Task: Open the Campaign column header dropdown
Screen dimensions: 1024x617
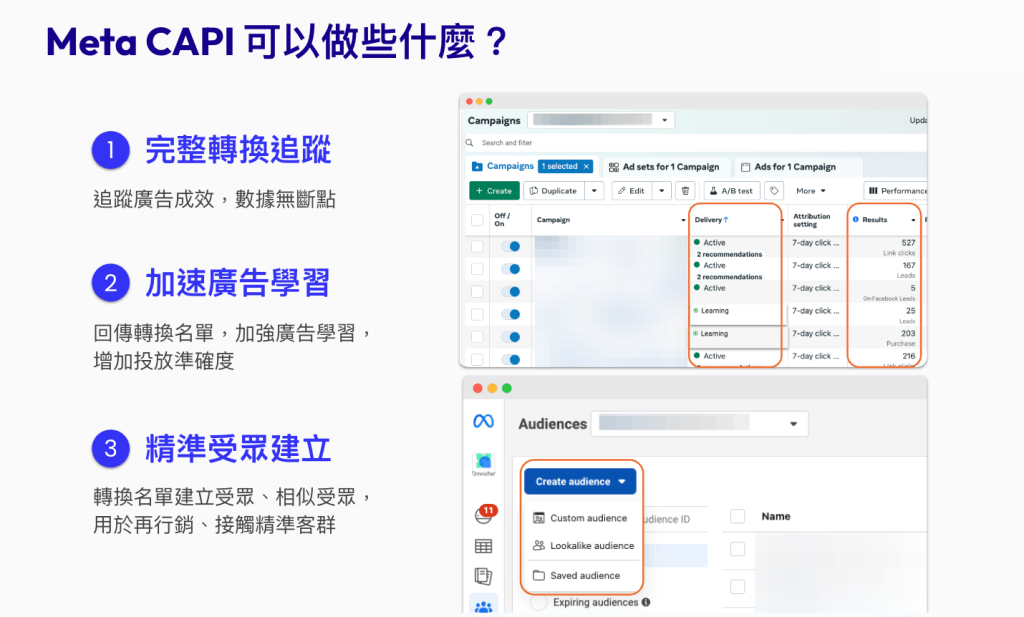Action: point(683,220)
